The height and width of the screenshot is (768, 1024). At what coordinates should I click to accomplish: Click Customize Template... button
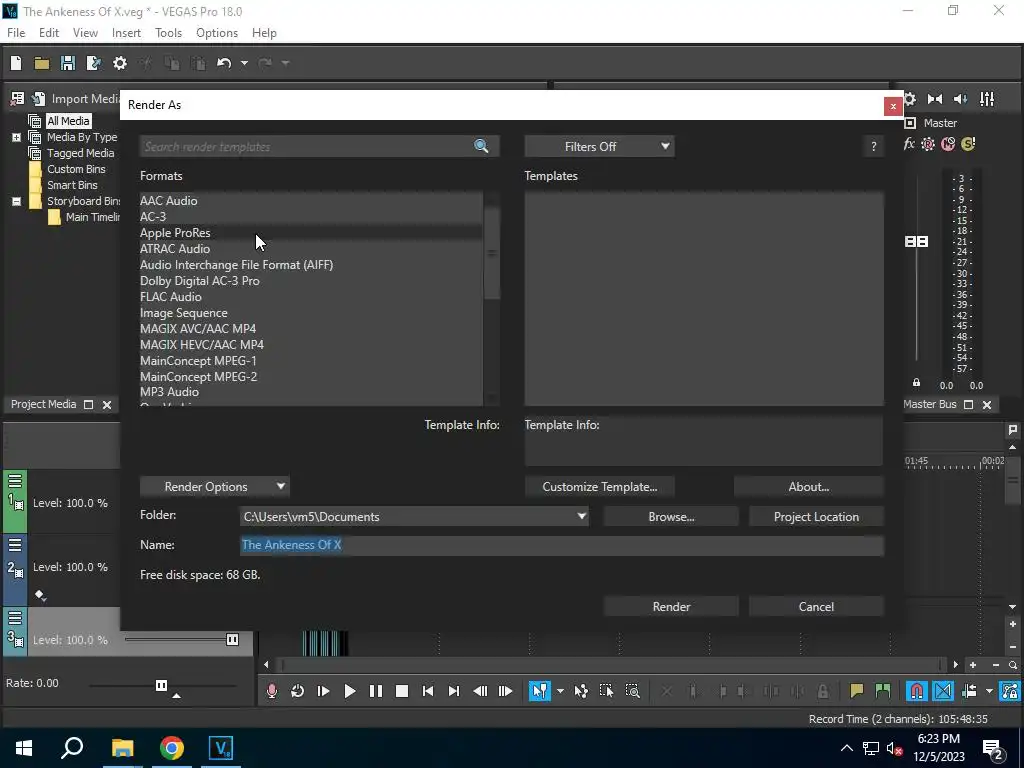[x=600, y=487]
